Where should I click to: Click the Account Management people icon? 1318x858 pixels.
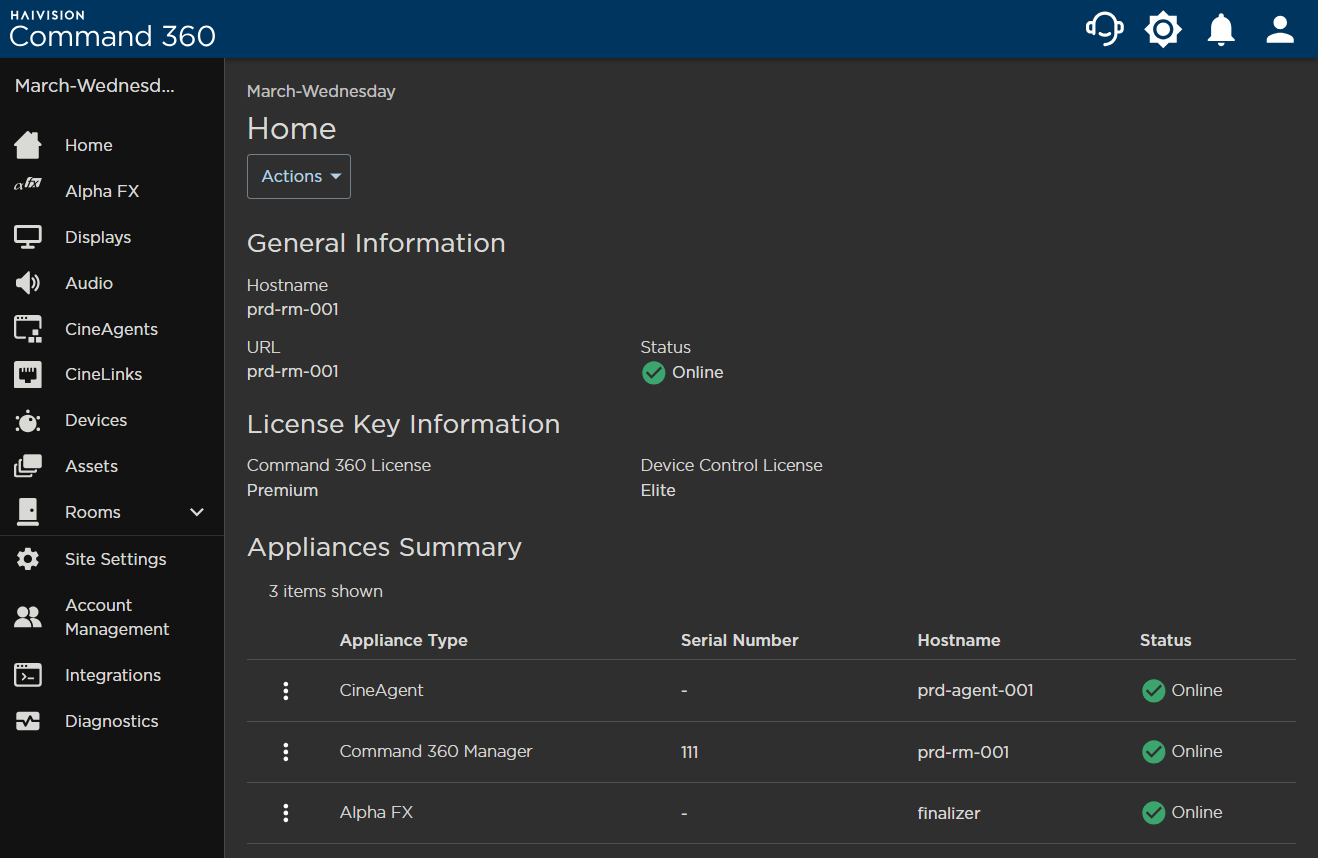pos(28,617)
